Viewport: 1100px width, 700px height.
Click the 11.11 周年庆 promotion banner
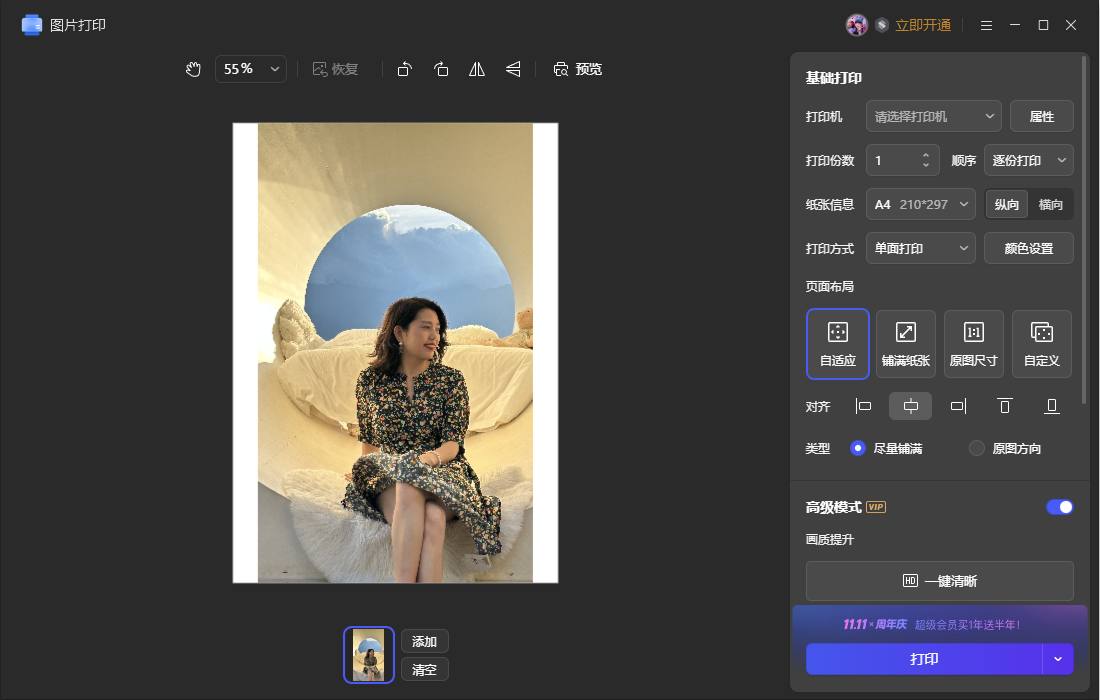coord(939,624)
